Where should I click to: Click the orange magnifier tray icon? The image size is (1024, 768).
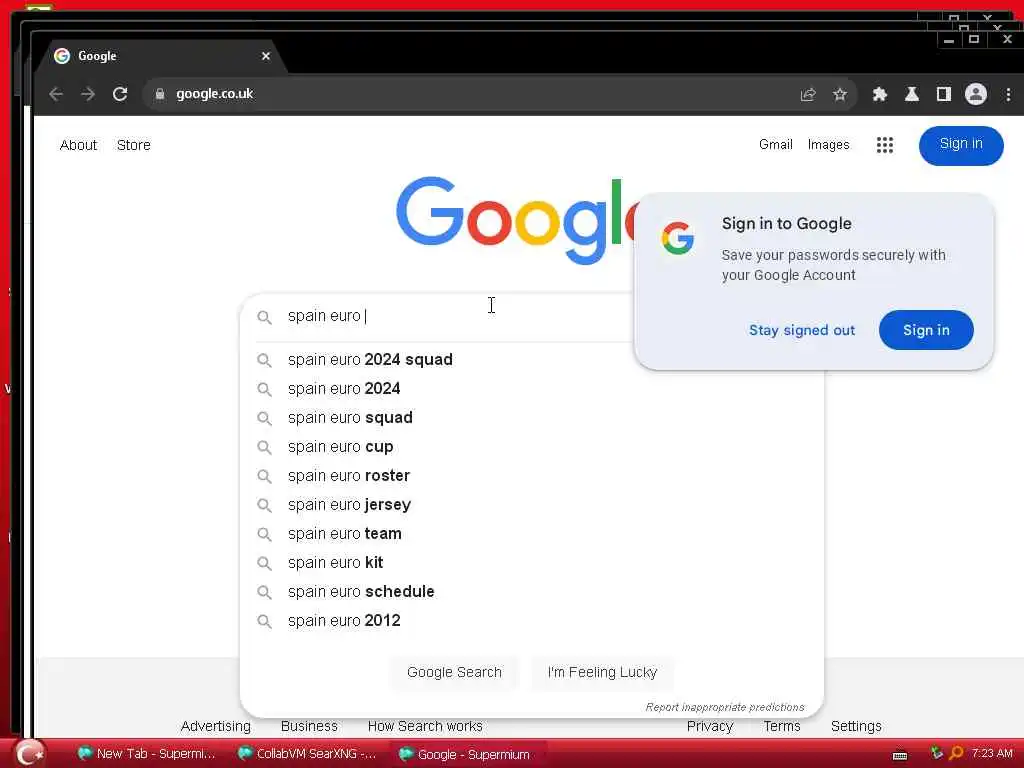[x=956, y=754]
